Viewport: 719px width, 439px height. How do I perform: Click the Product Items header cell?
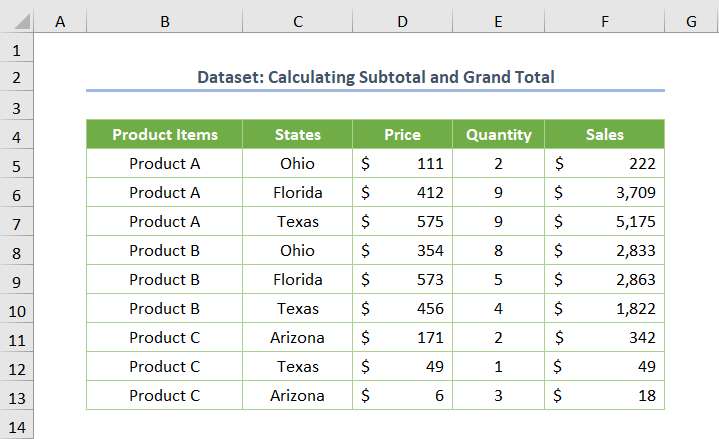point(164,135)
